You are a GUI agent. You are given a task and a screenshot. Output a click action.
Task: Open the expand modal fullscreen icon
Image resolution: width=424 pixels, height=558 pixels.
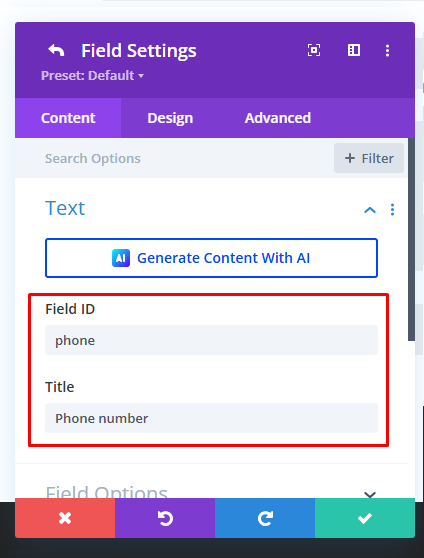coord(314,50)
